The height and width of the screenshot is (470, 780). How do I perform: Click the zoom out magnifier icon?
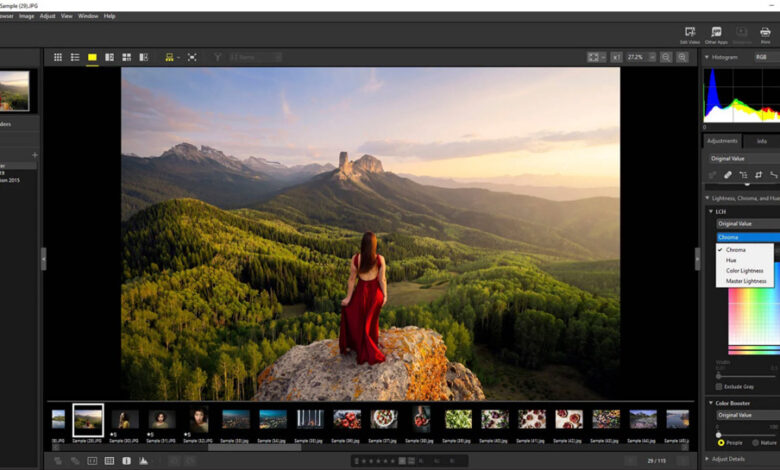(x=666, y=58)
